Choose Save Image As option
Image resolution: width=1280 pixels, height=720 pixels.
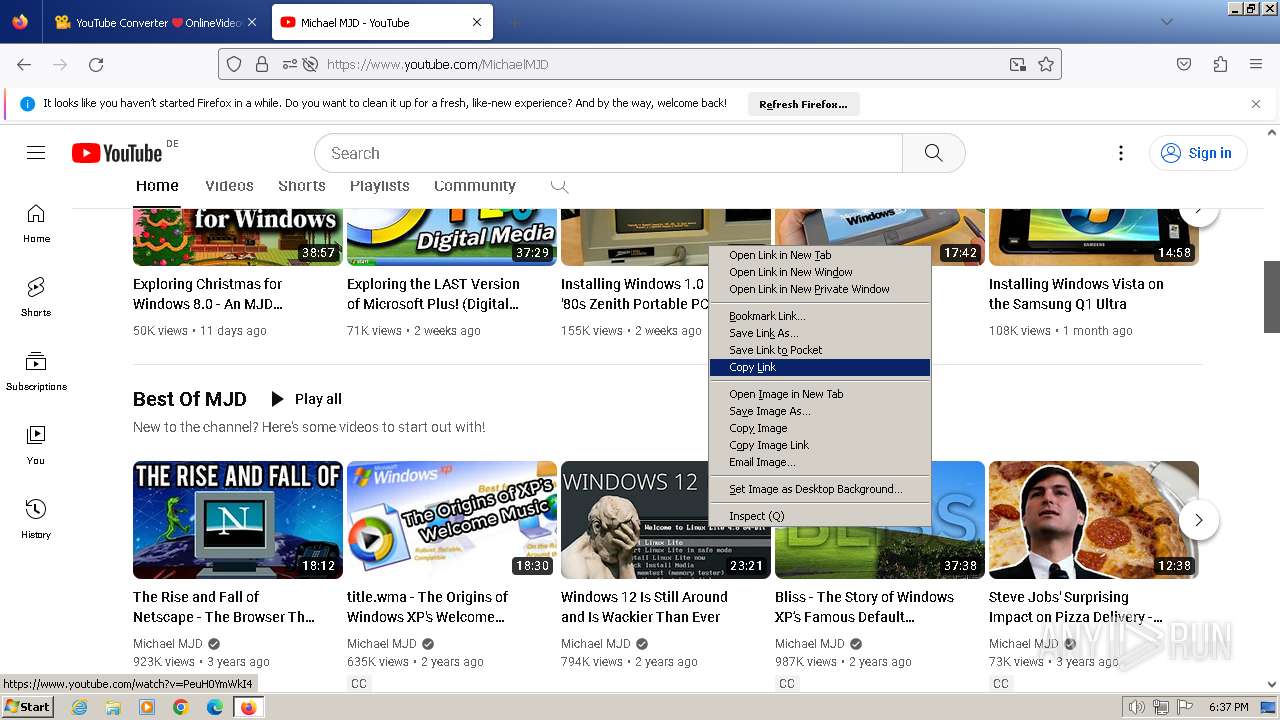pyautogui.click(x=820, y=411)
